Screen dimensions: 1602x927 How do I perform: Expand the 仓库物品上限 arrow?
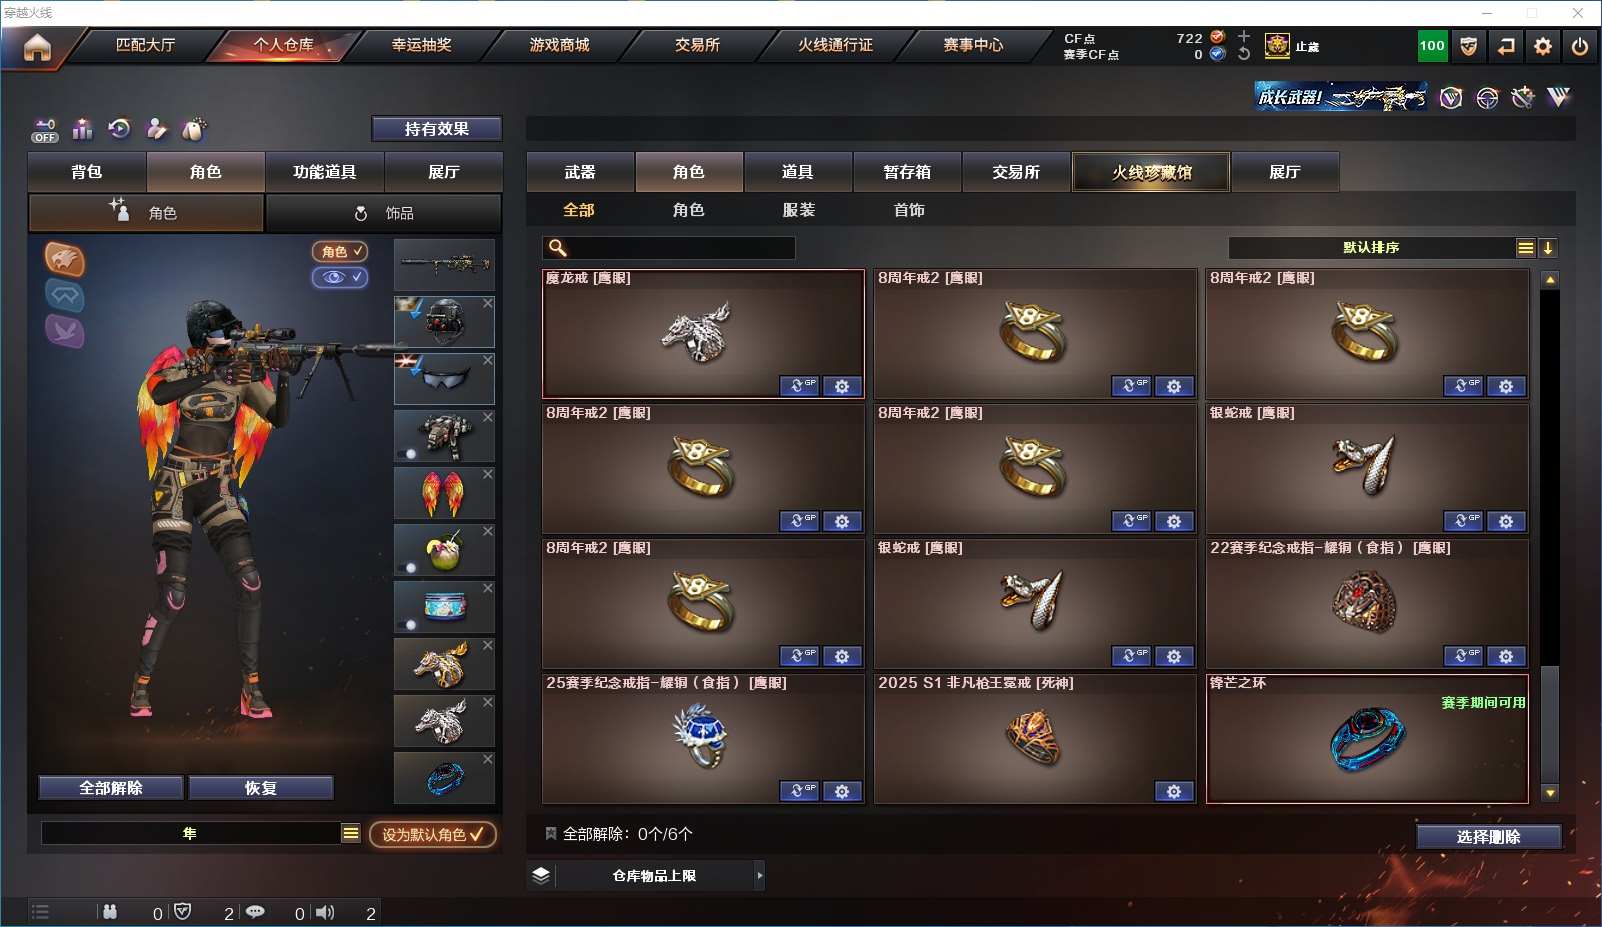point(759,875)
